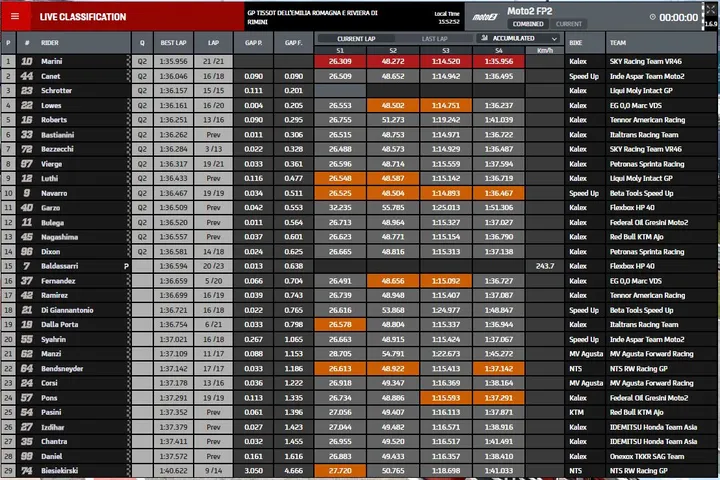Click Garzo's S1 time 32.235
The image size is (720, 480).
pyautogui.click(x=340, y=208)
